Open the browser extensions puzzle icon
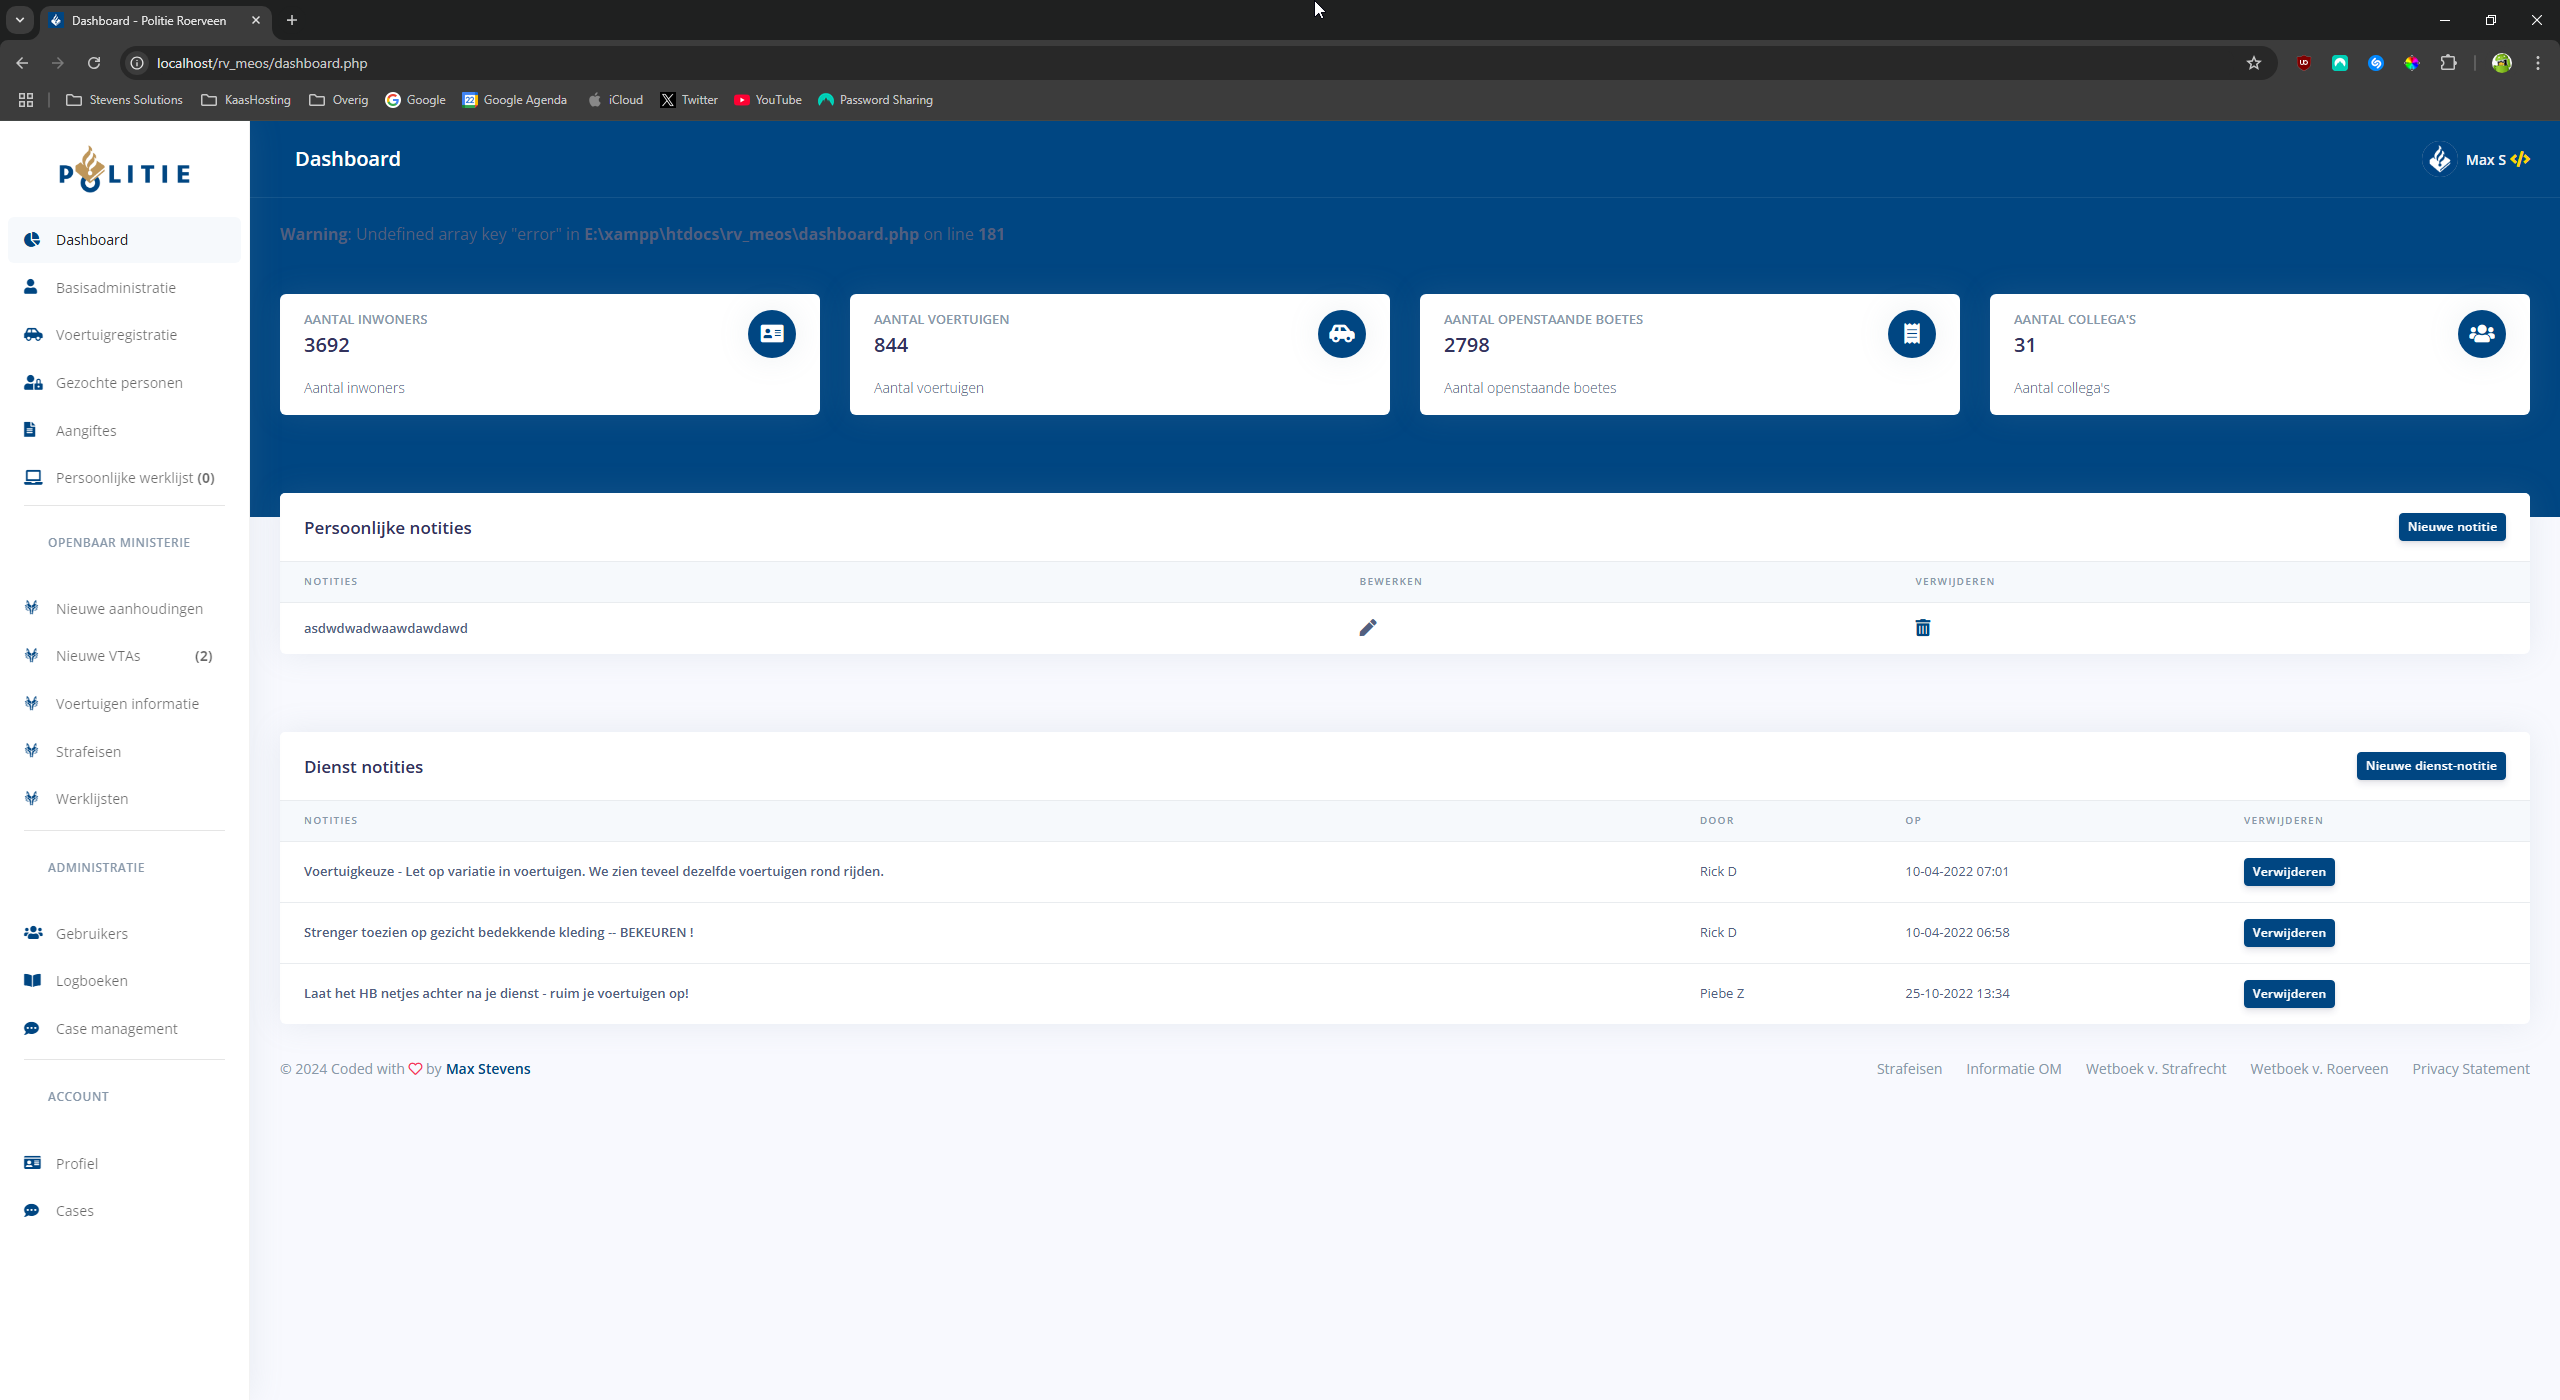This screenshot has width=2560, height=1400. pos(2448,63)
